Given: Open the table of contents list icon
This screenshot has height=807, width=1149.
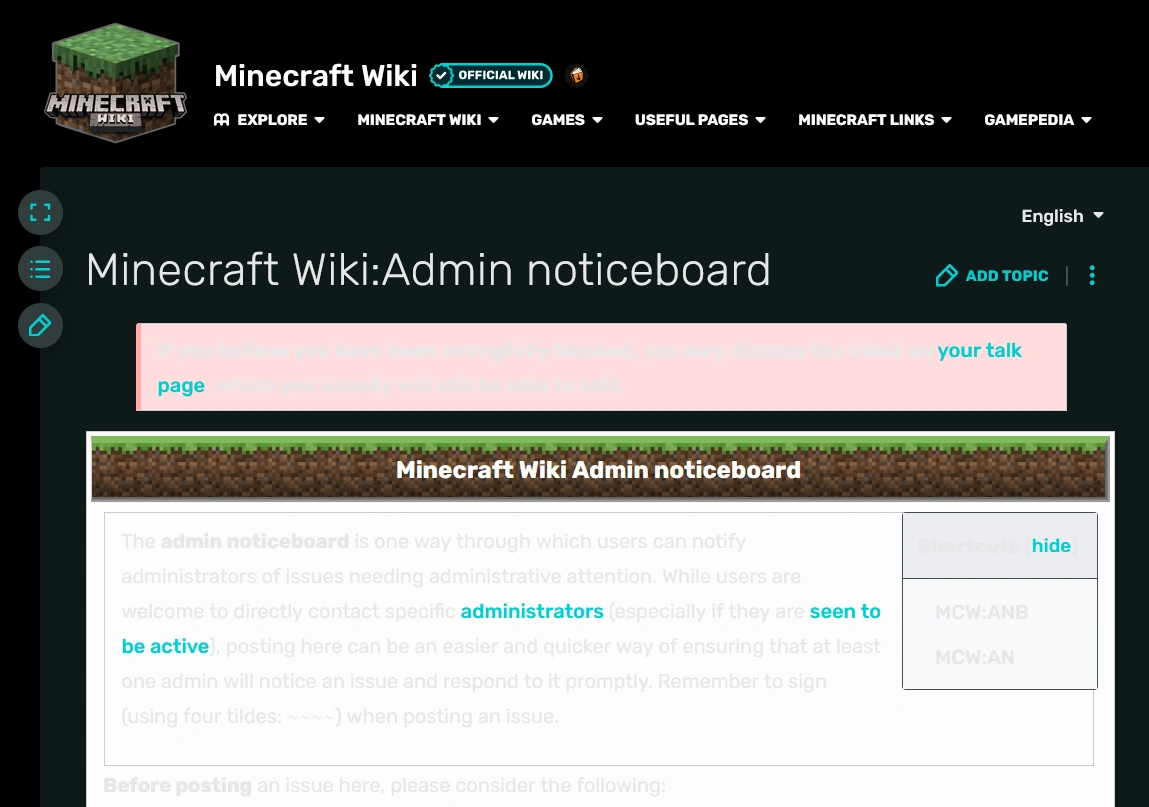Looking at the screenshot, I should point(40,269).
